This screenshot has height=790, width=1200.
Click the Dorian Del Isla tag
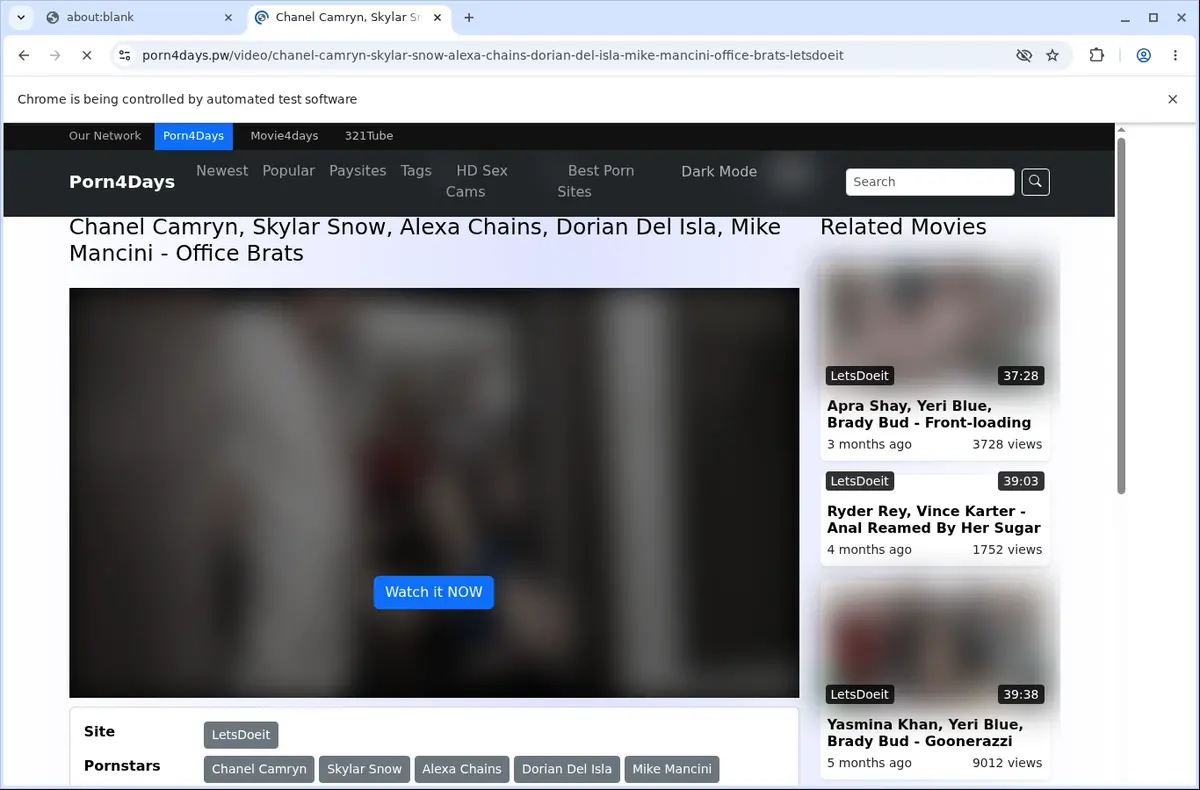[x=567, y=769]
